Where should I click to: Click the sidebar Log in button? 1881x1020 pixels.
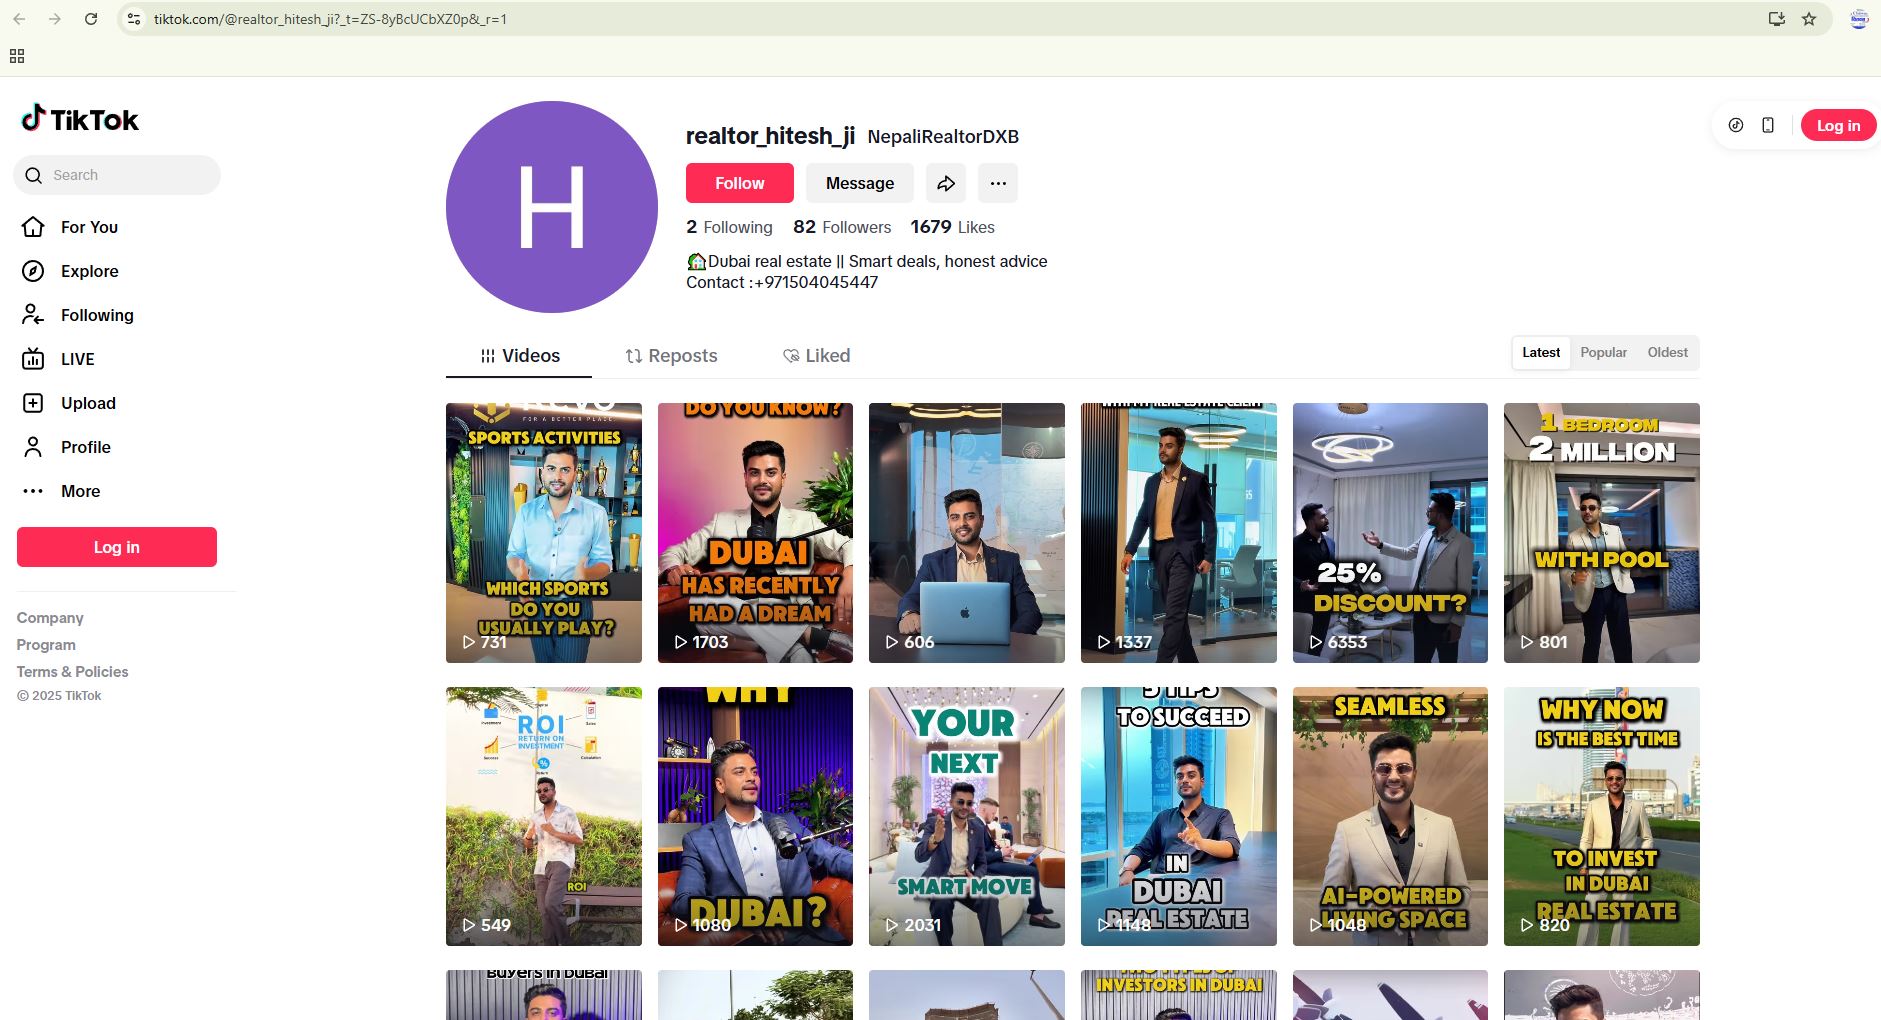tap(117, 547)
